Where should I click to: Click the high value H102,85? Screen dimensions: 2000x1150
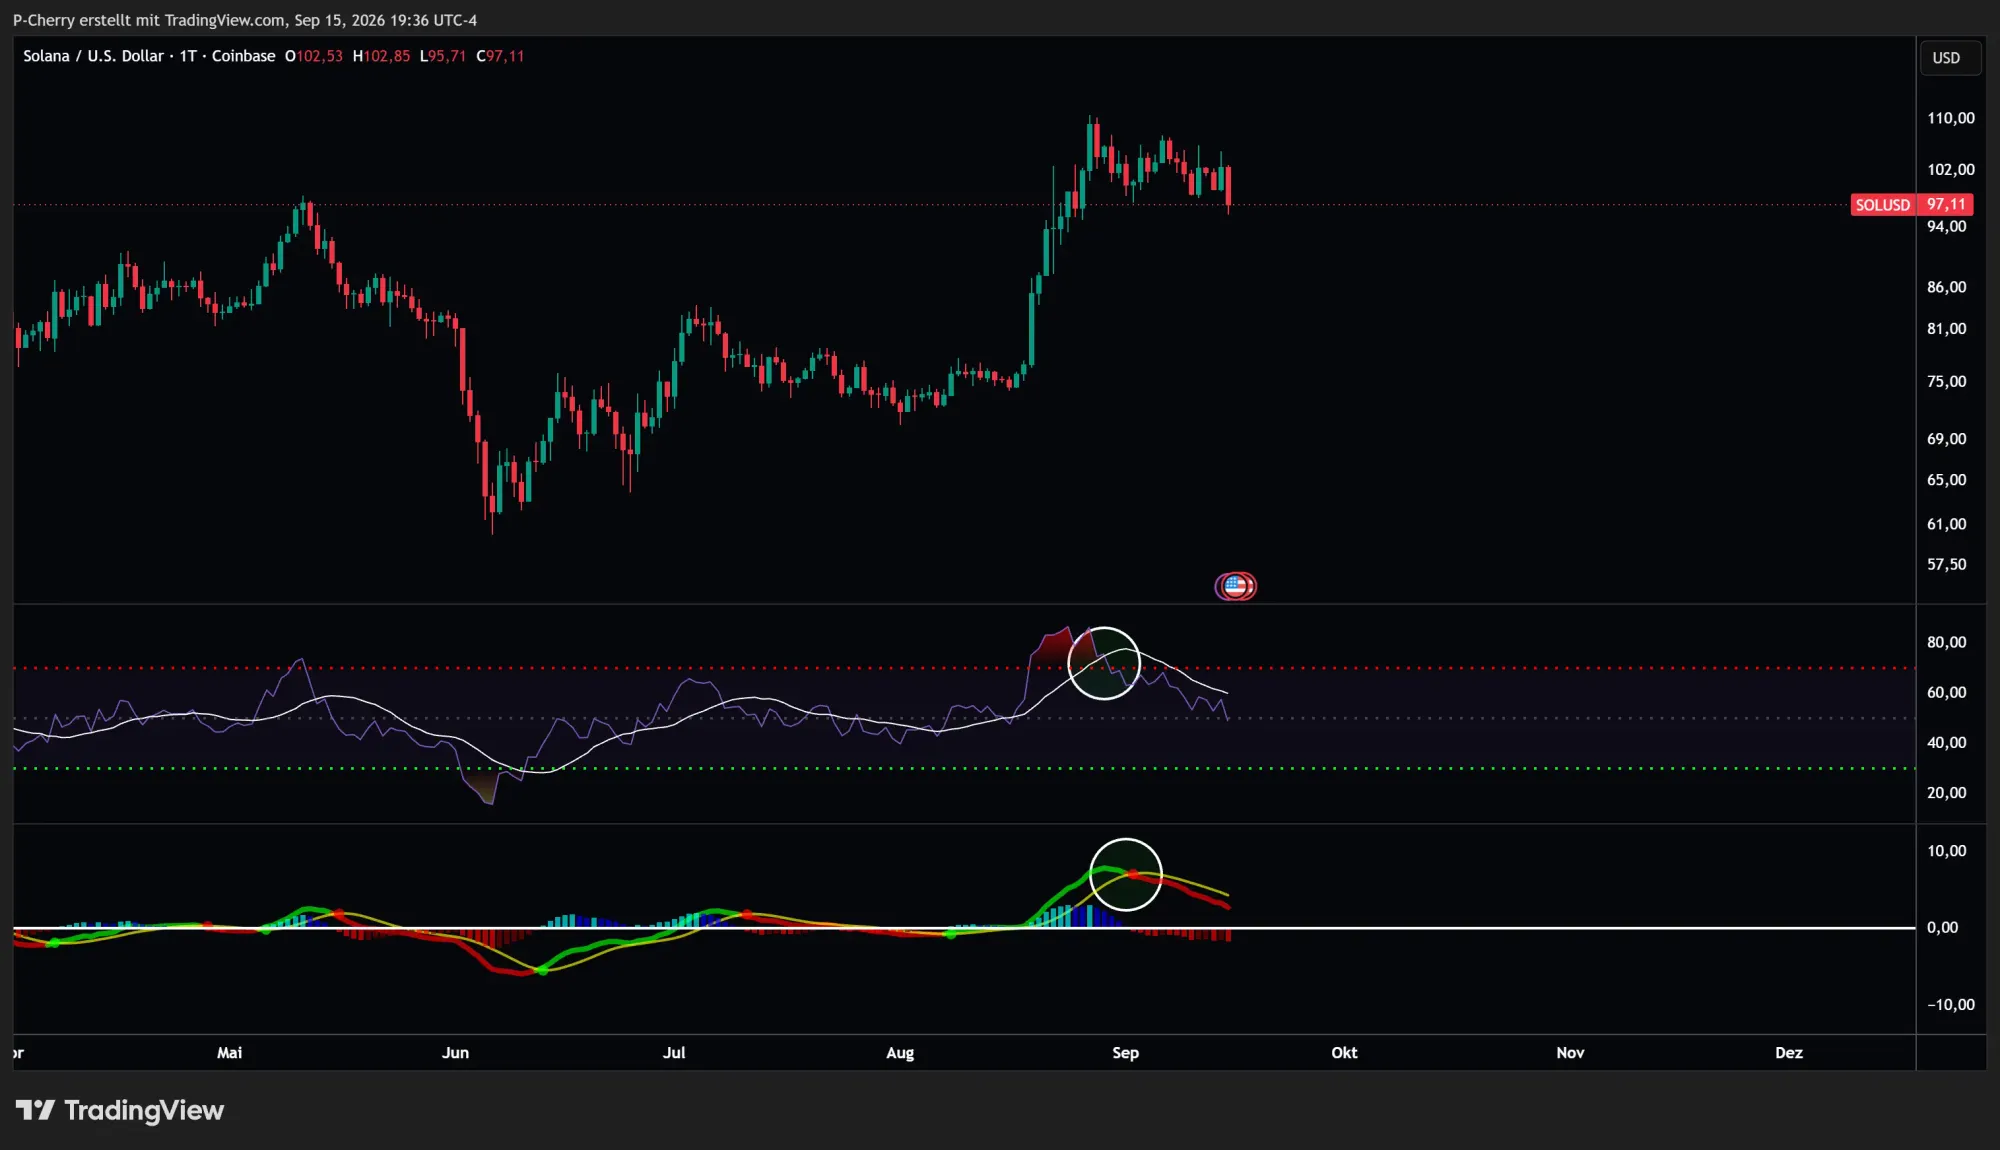pos(381,56)
